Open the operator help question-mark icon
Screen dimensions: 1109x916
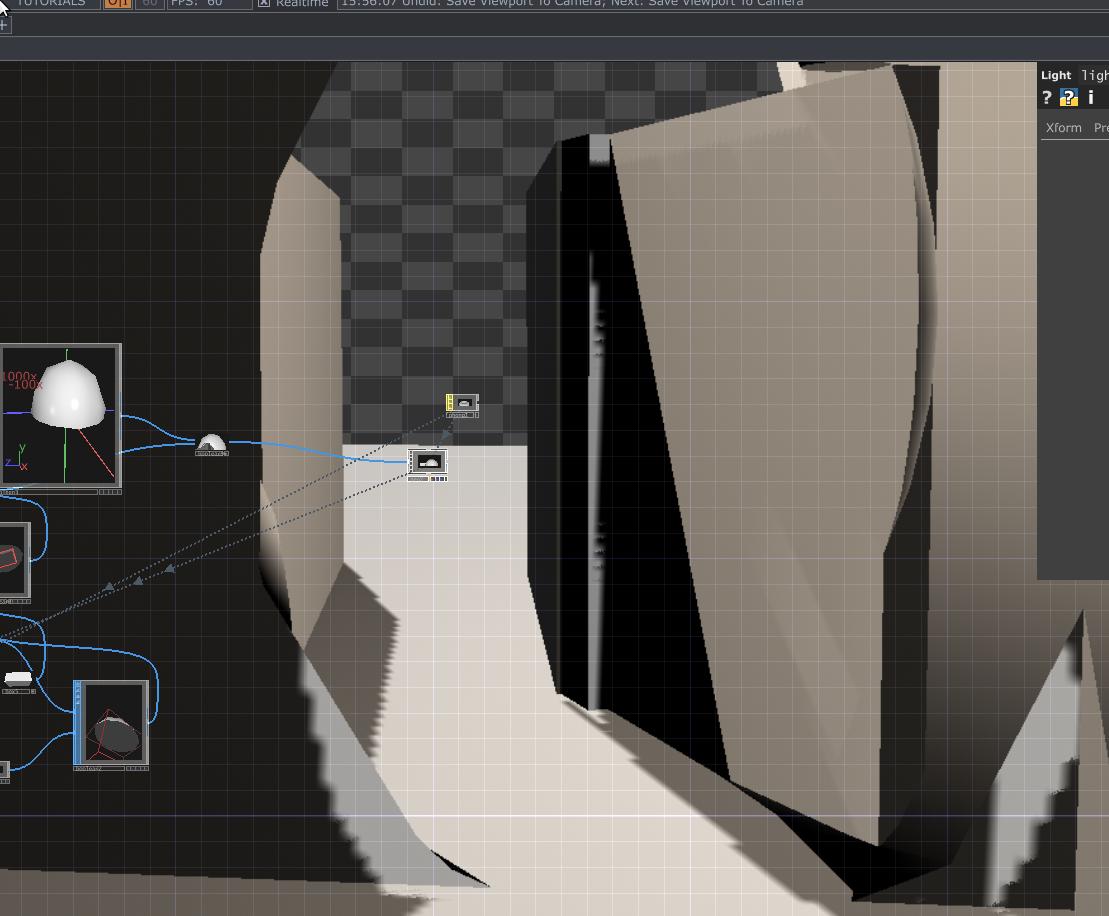point(1047,98)
